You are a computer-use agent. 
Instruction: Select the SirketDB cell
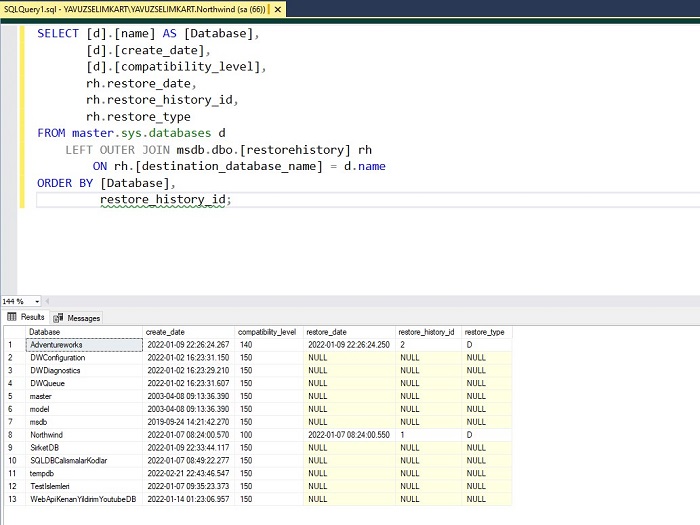pyautogui.click(x=84, y=448)
